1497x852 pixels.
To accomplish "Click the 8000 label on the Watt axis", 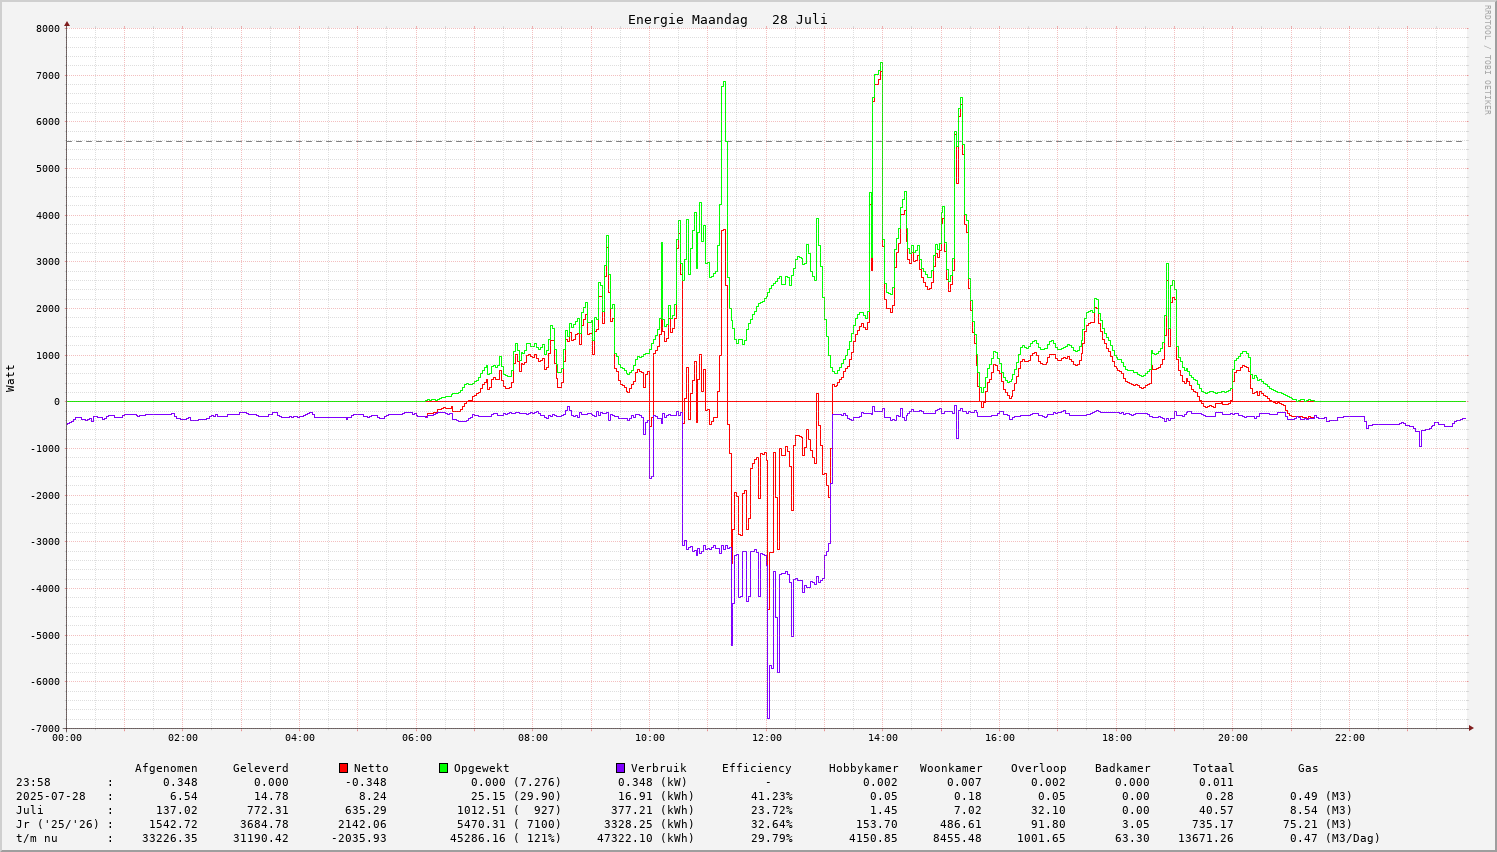I will 48,29.
